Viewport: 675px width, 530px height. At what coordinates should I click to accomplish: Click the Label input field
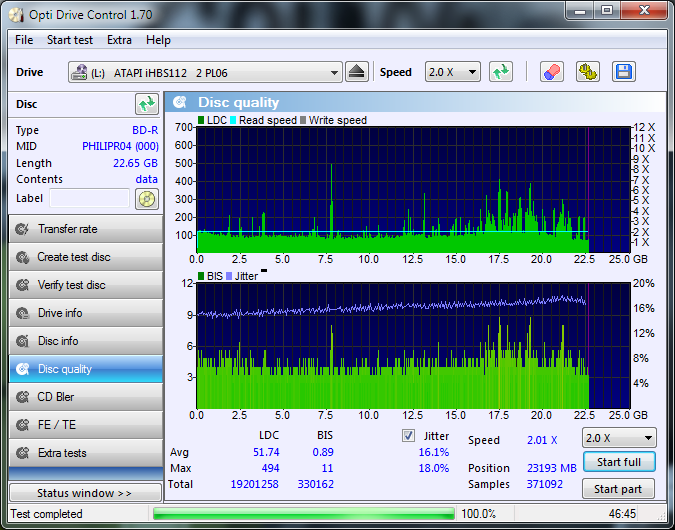(90, 198)
